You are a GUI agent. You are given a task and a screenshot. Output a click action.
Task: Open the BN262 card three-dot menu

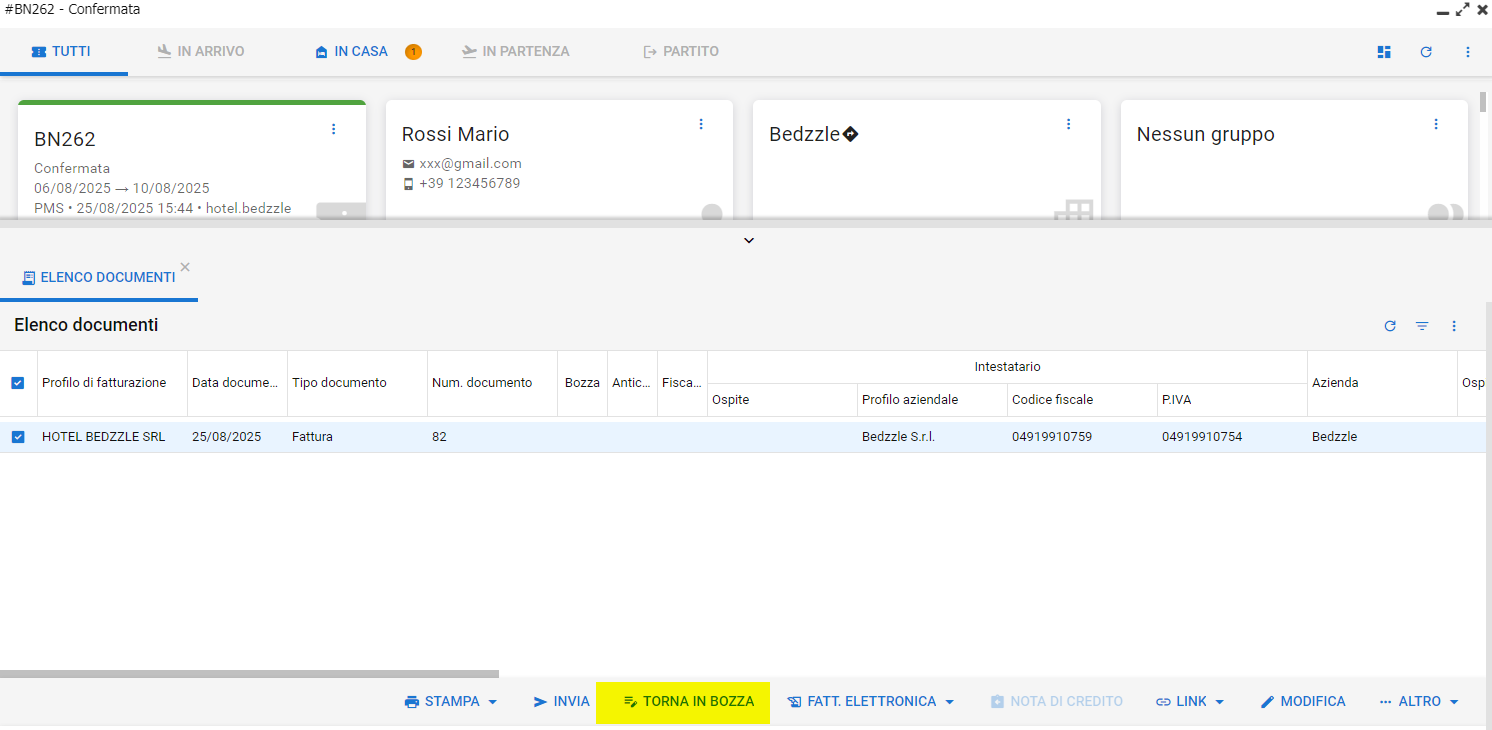(333, 129)
